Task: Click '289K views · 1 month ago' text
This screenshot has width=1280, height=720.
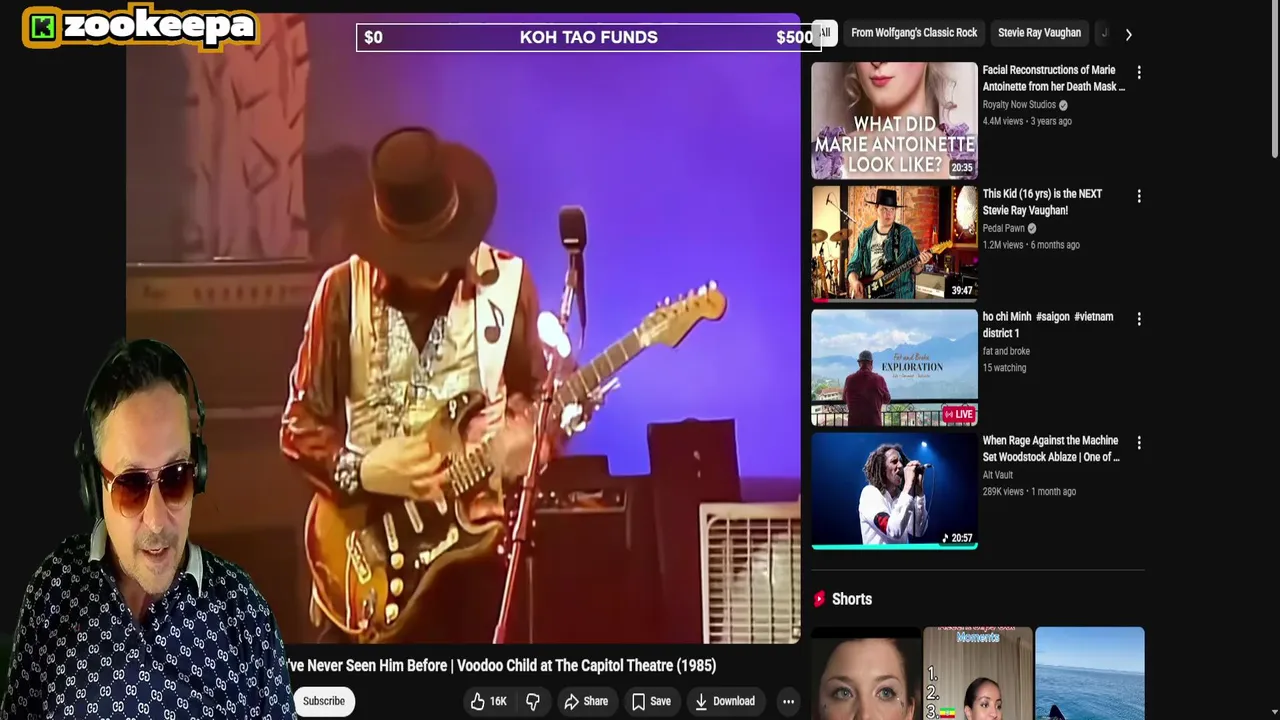Action: tap(1029, 492)
